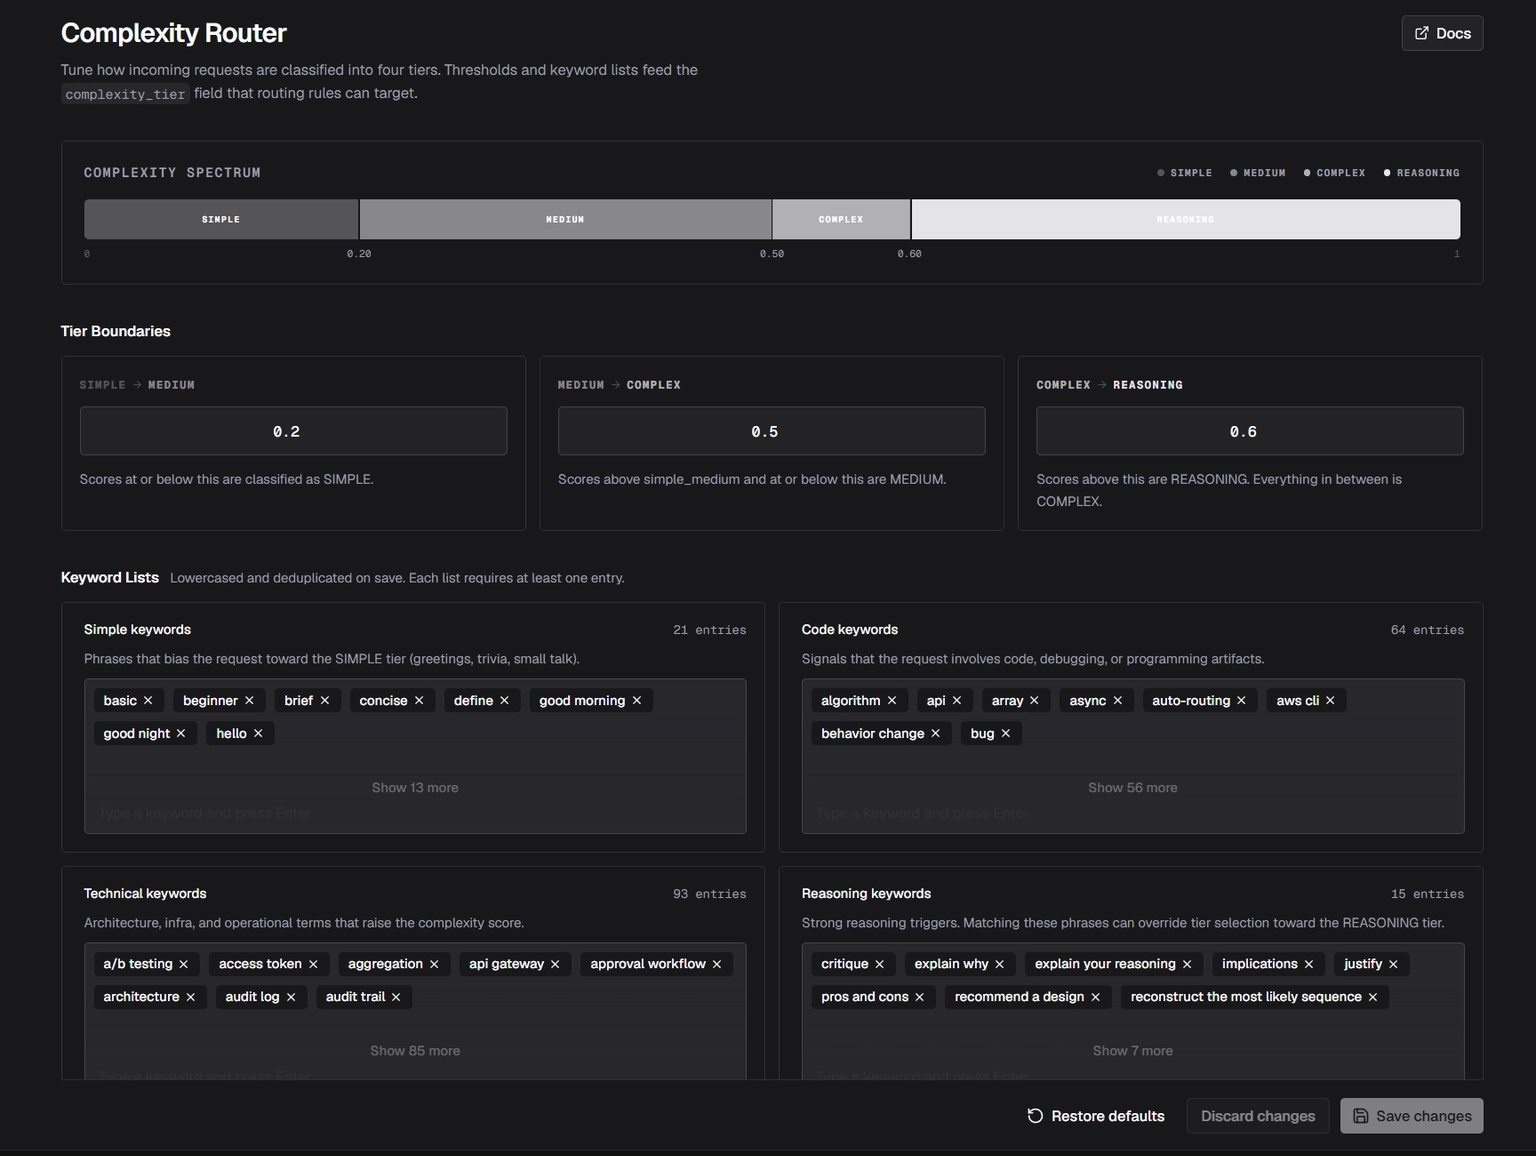
Task: Expand code keywords with Show 56 more
Action: [x=1133, y=788]
